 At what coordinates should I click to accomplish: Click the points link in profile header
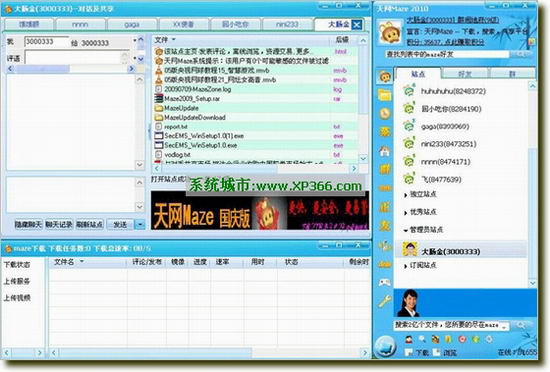click(445, 42)
